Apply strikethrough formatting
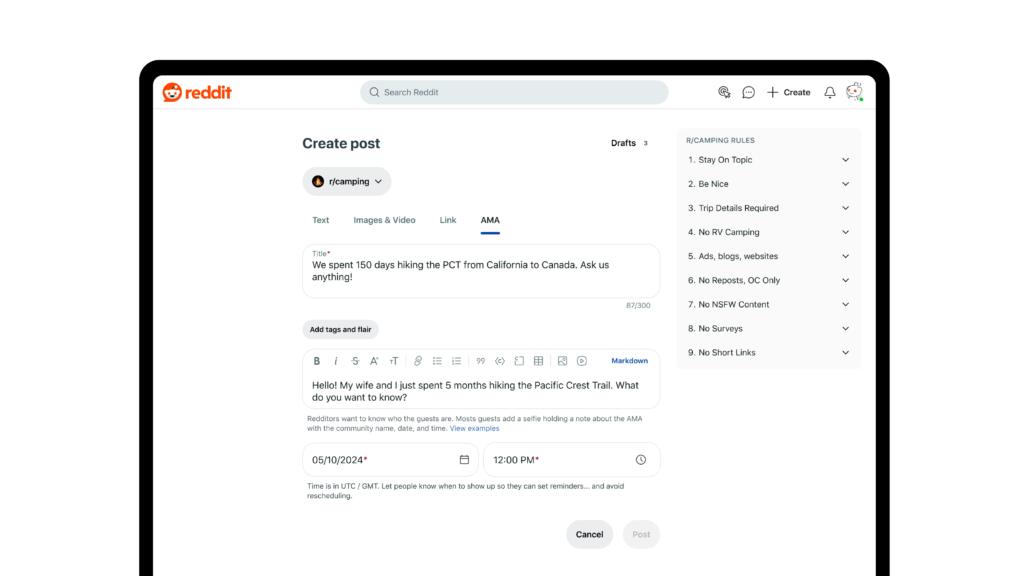1024x576 pixels. [355, 361]
